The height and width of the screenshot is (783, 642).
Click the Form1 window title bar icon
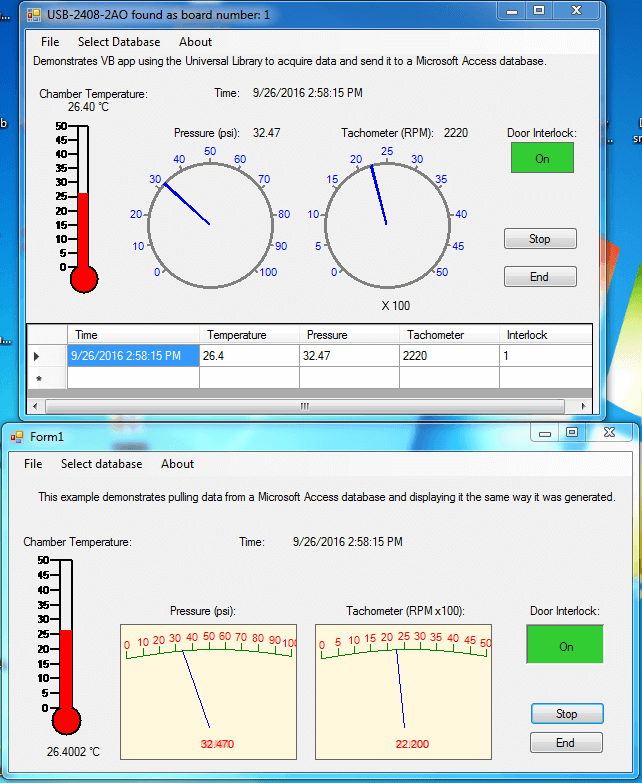[x=15, y=436]
